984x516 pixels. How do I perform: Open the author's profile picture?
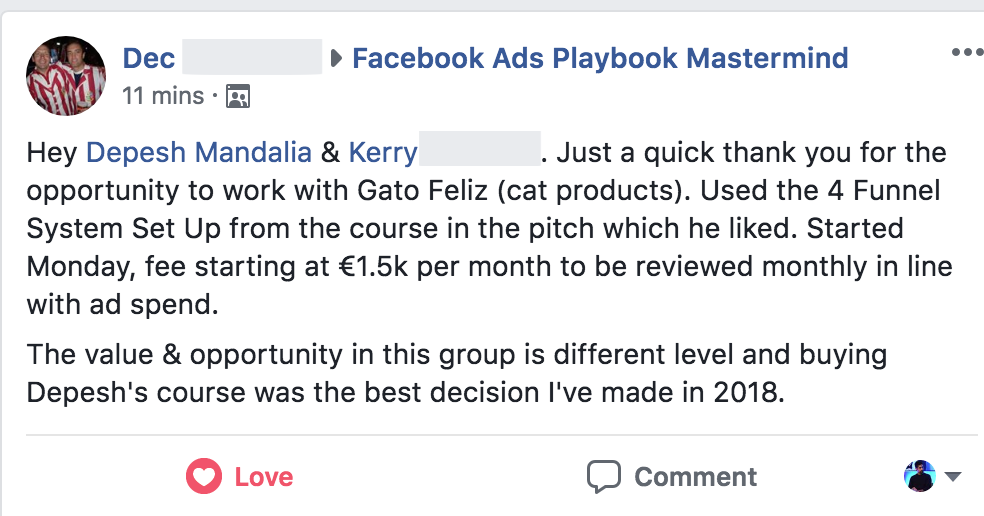point(66,76)
